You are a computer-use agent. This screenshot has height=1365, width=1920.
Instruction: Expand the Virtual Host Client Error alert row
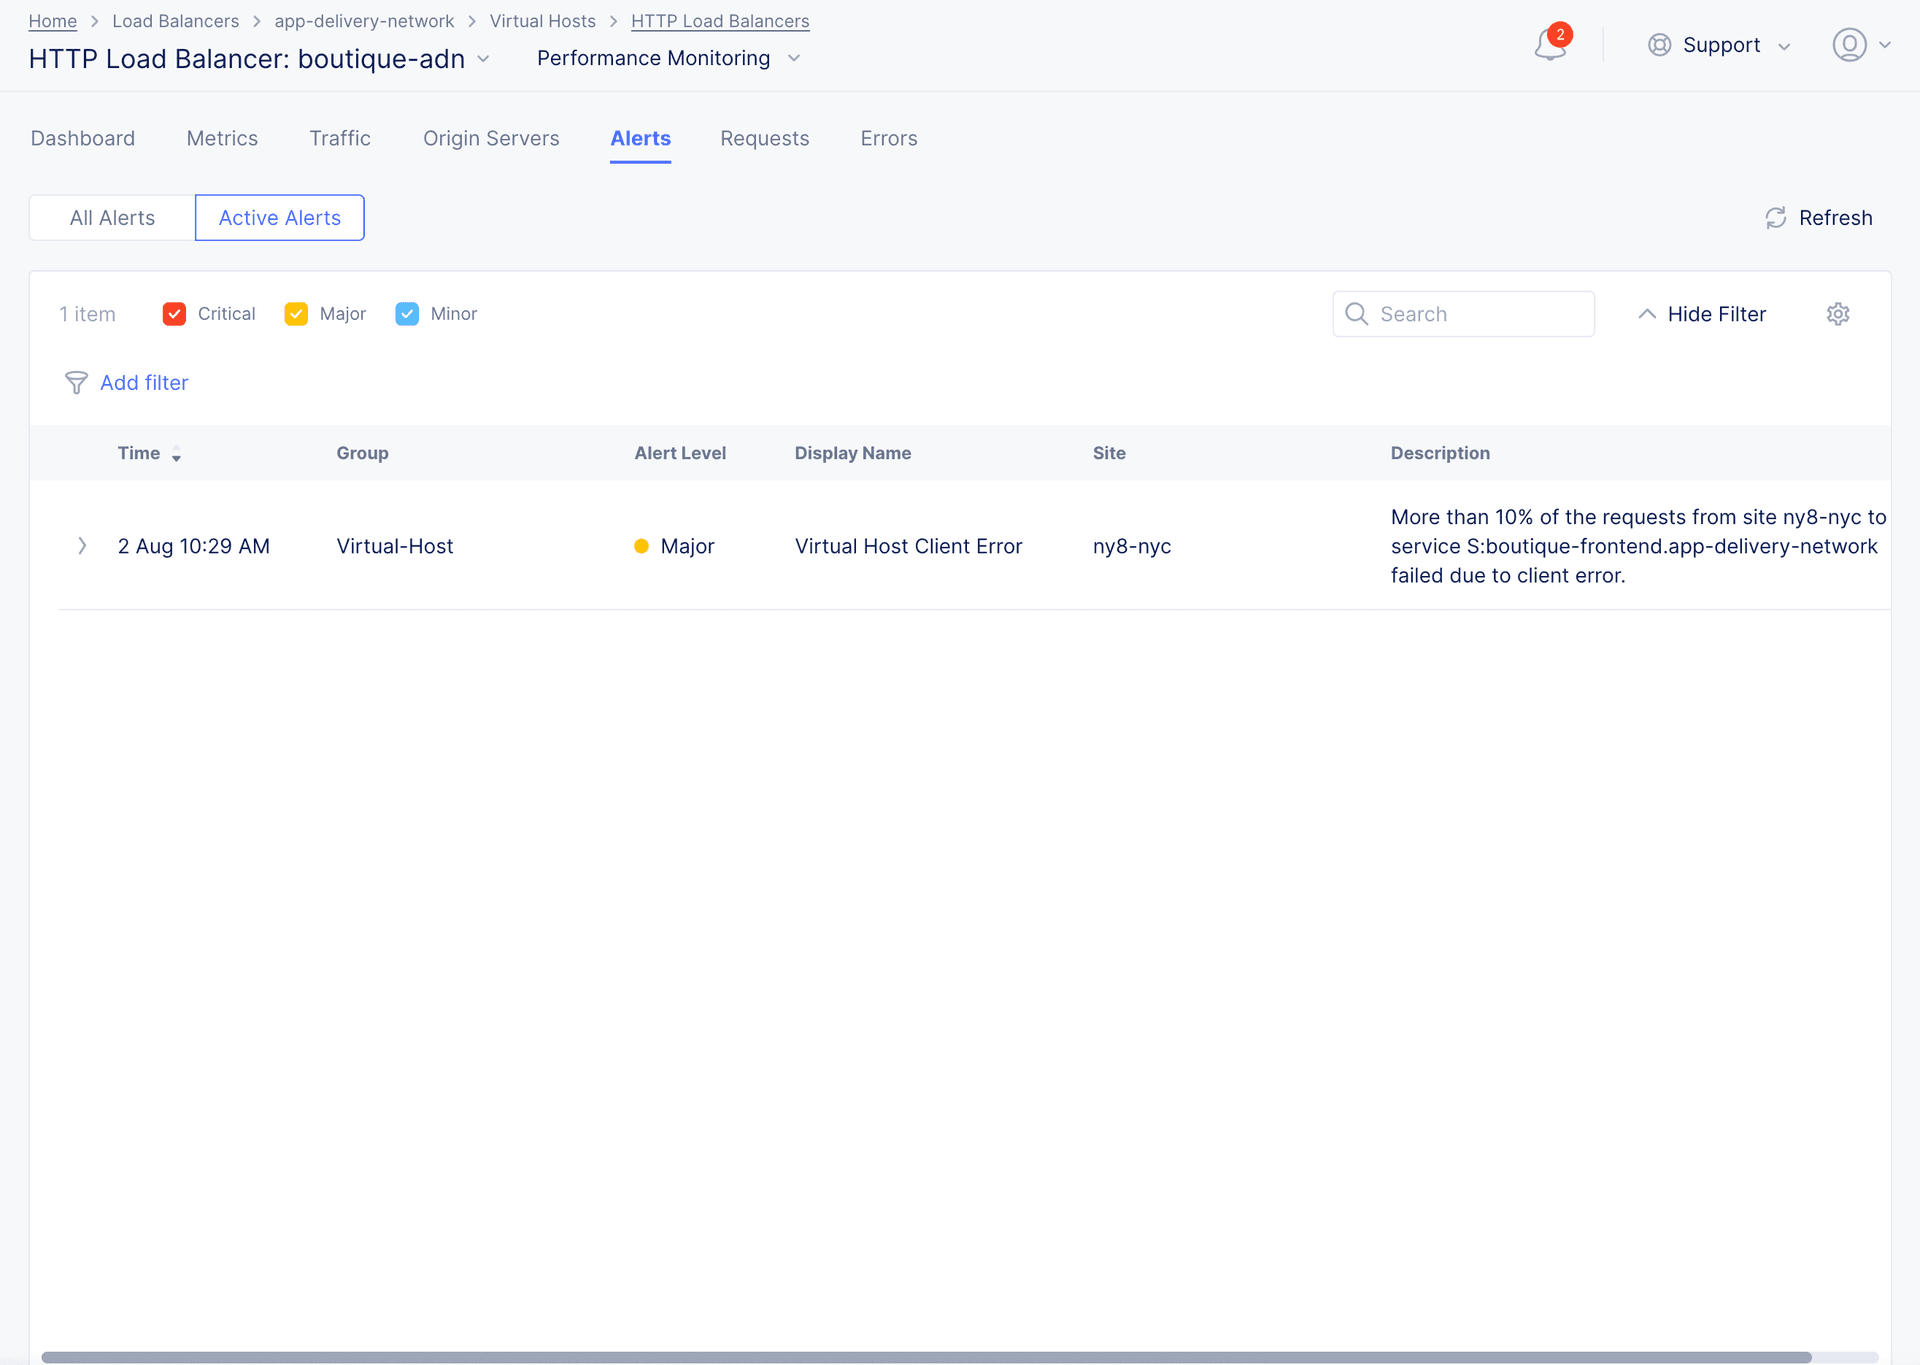click(x=81, y=546)
